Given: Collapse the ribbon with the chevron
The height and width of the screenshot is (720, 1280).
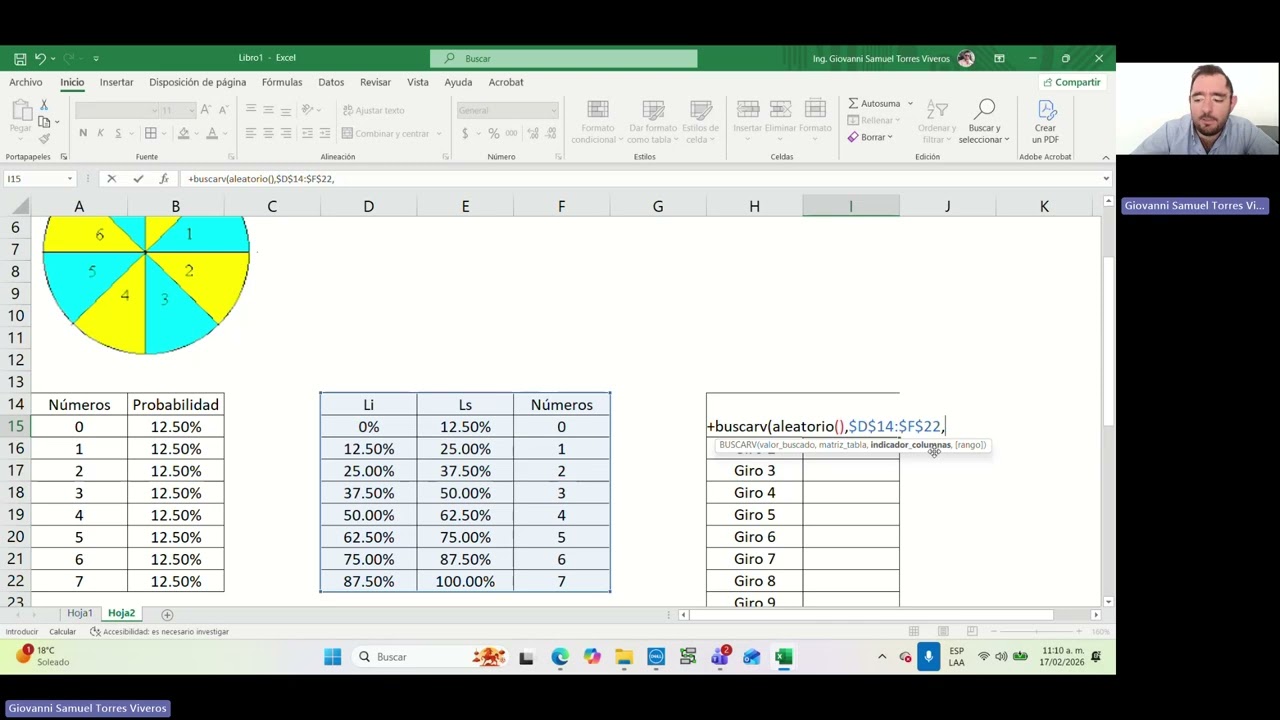Looking at the screenshot, I should (x=1105, y=157).
